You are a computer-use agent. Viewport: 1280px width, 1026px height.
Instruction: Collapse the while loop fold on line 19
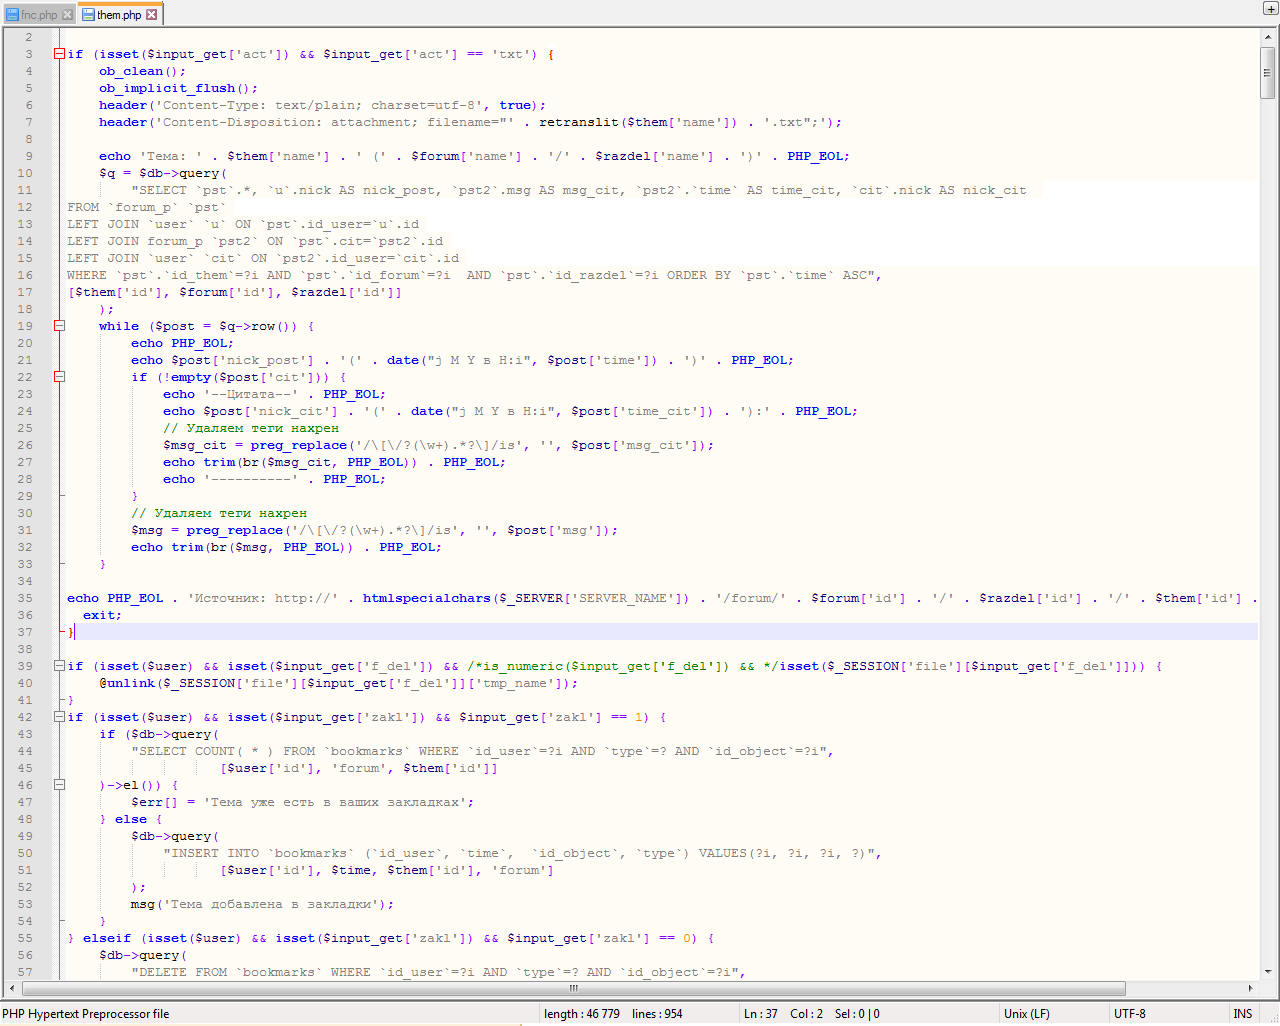(x=59, y=326)
